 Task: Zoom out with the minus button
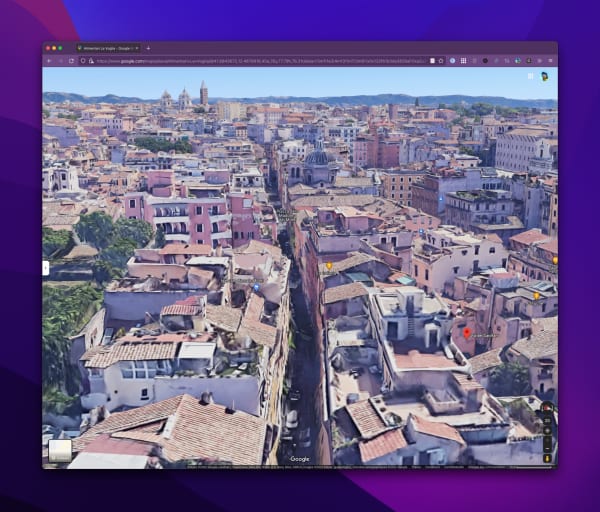click(547, 448)
